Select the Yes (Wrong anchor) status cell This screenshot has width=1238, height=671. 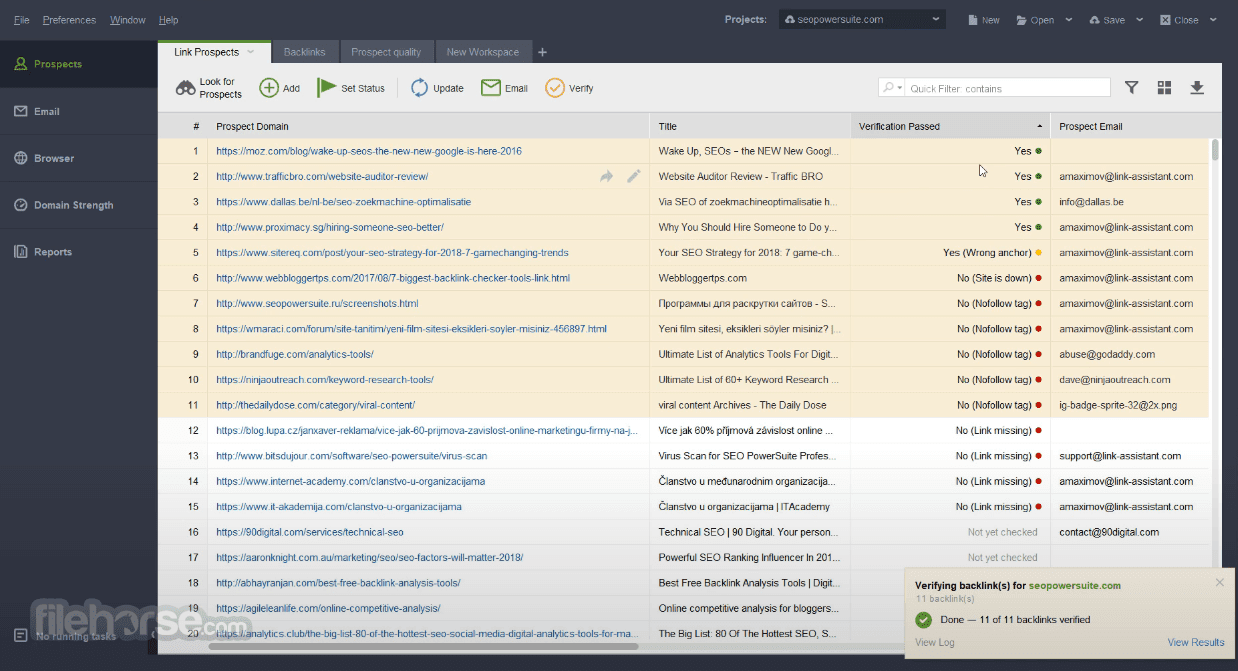950,253
